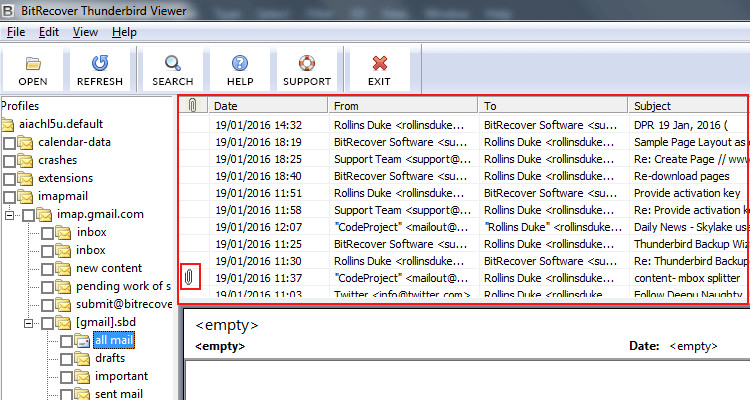
Task: Click the HELP question mark icon
Action: 240,63
